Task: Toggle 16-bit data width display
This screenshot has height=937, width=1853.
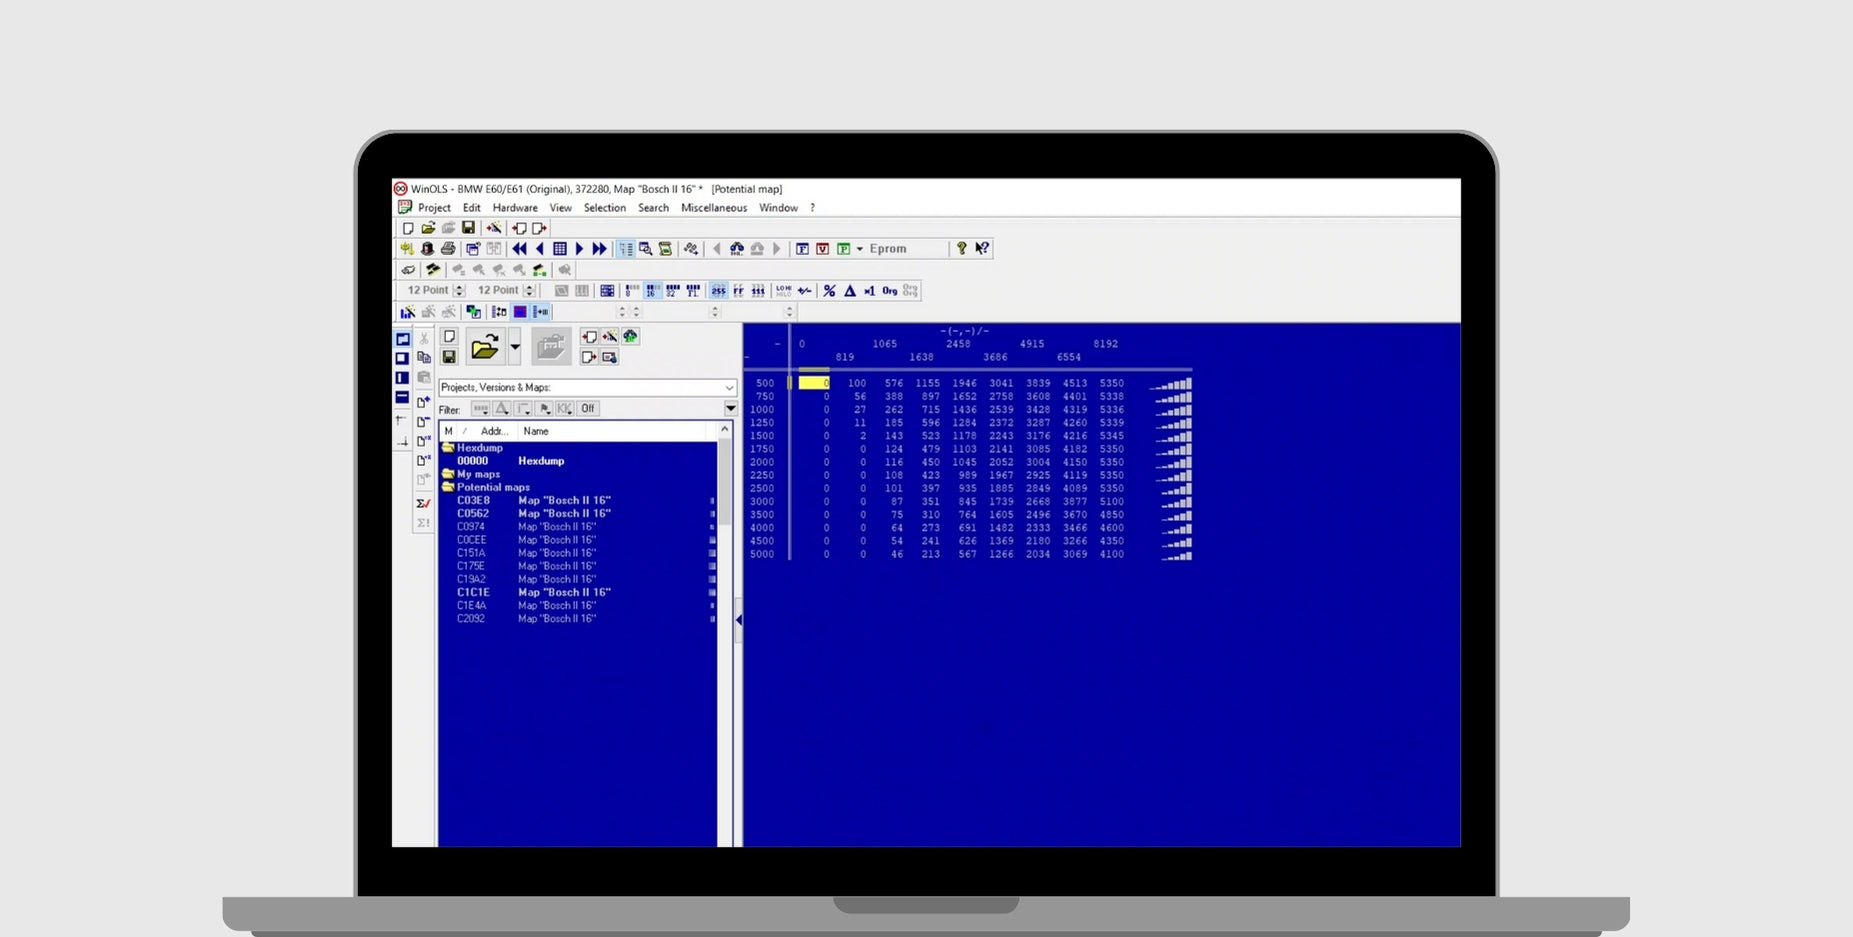Action: [652, 291]
